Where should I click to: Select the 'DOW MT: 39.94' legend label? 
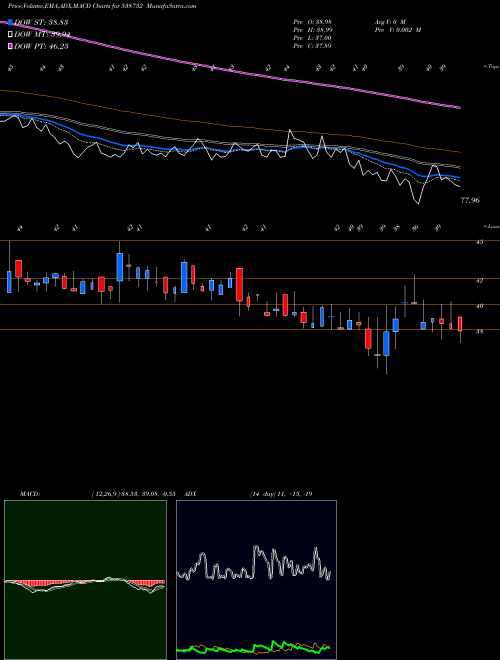pyautogui.click(x=42, y=35)
